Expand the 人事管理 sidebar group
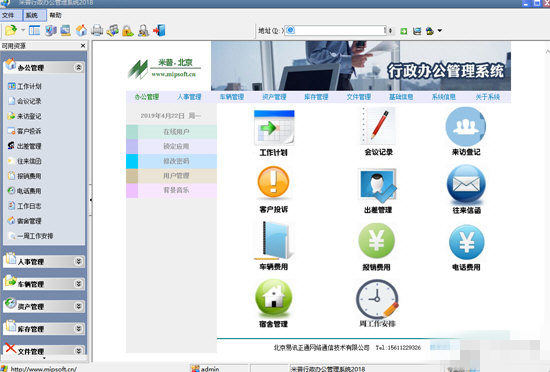Screen dimensions: 550x372 [x=79, y=261]
